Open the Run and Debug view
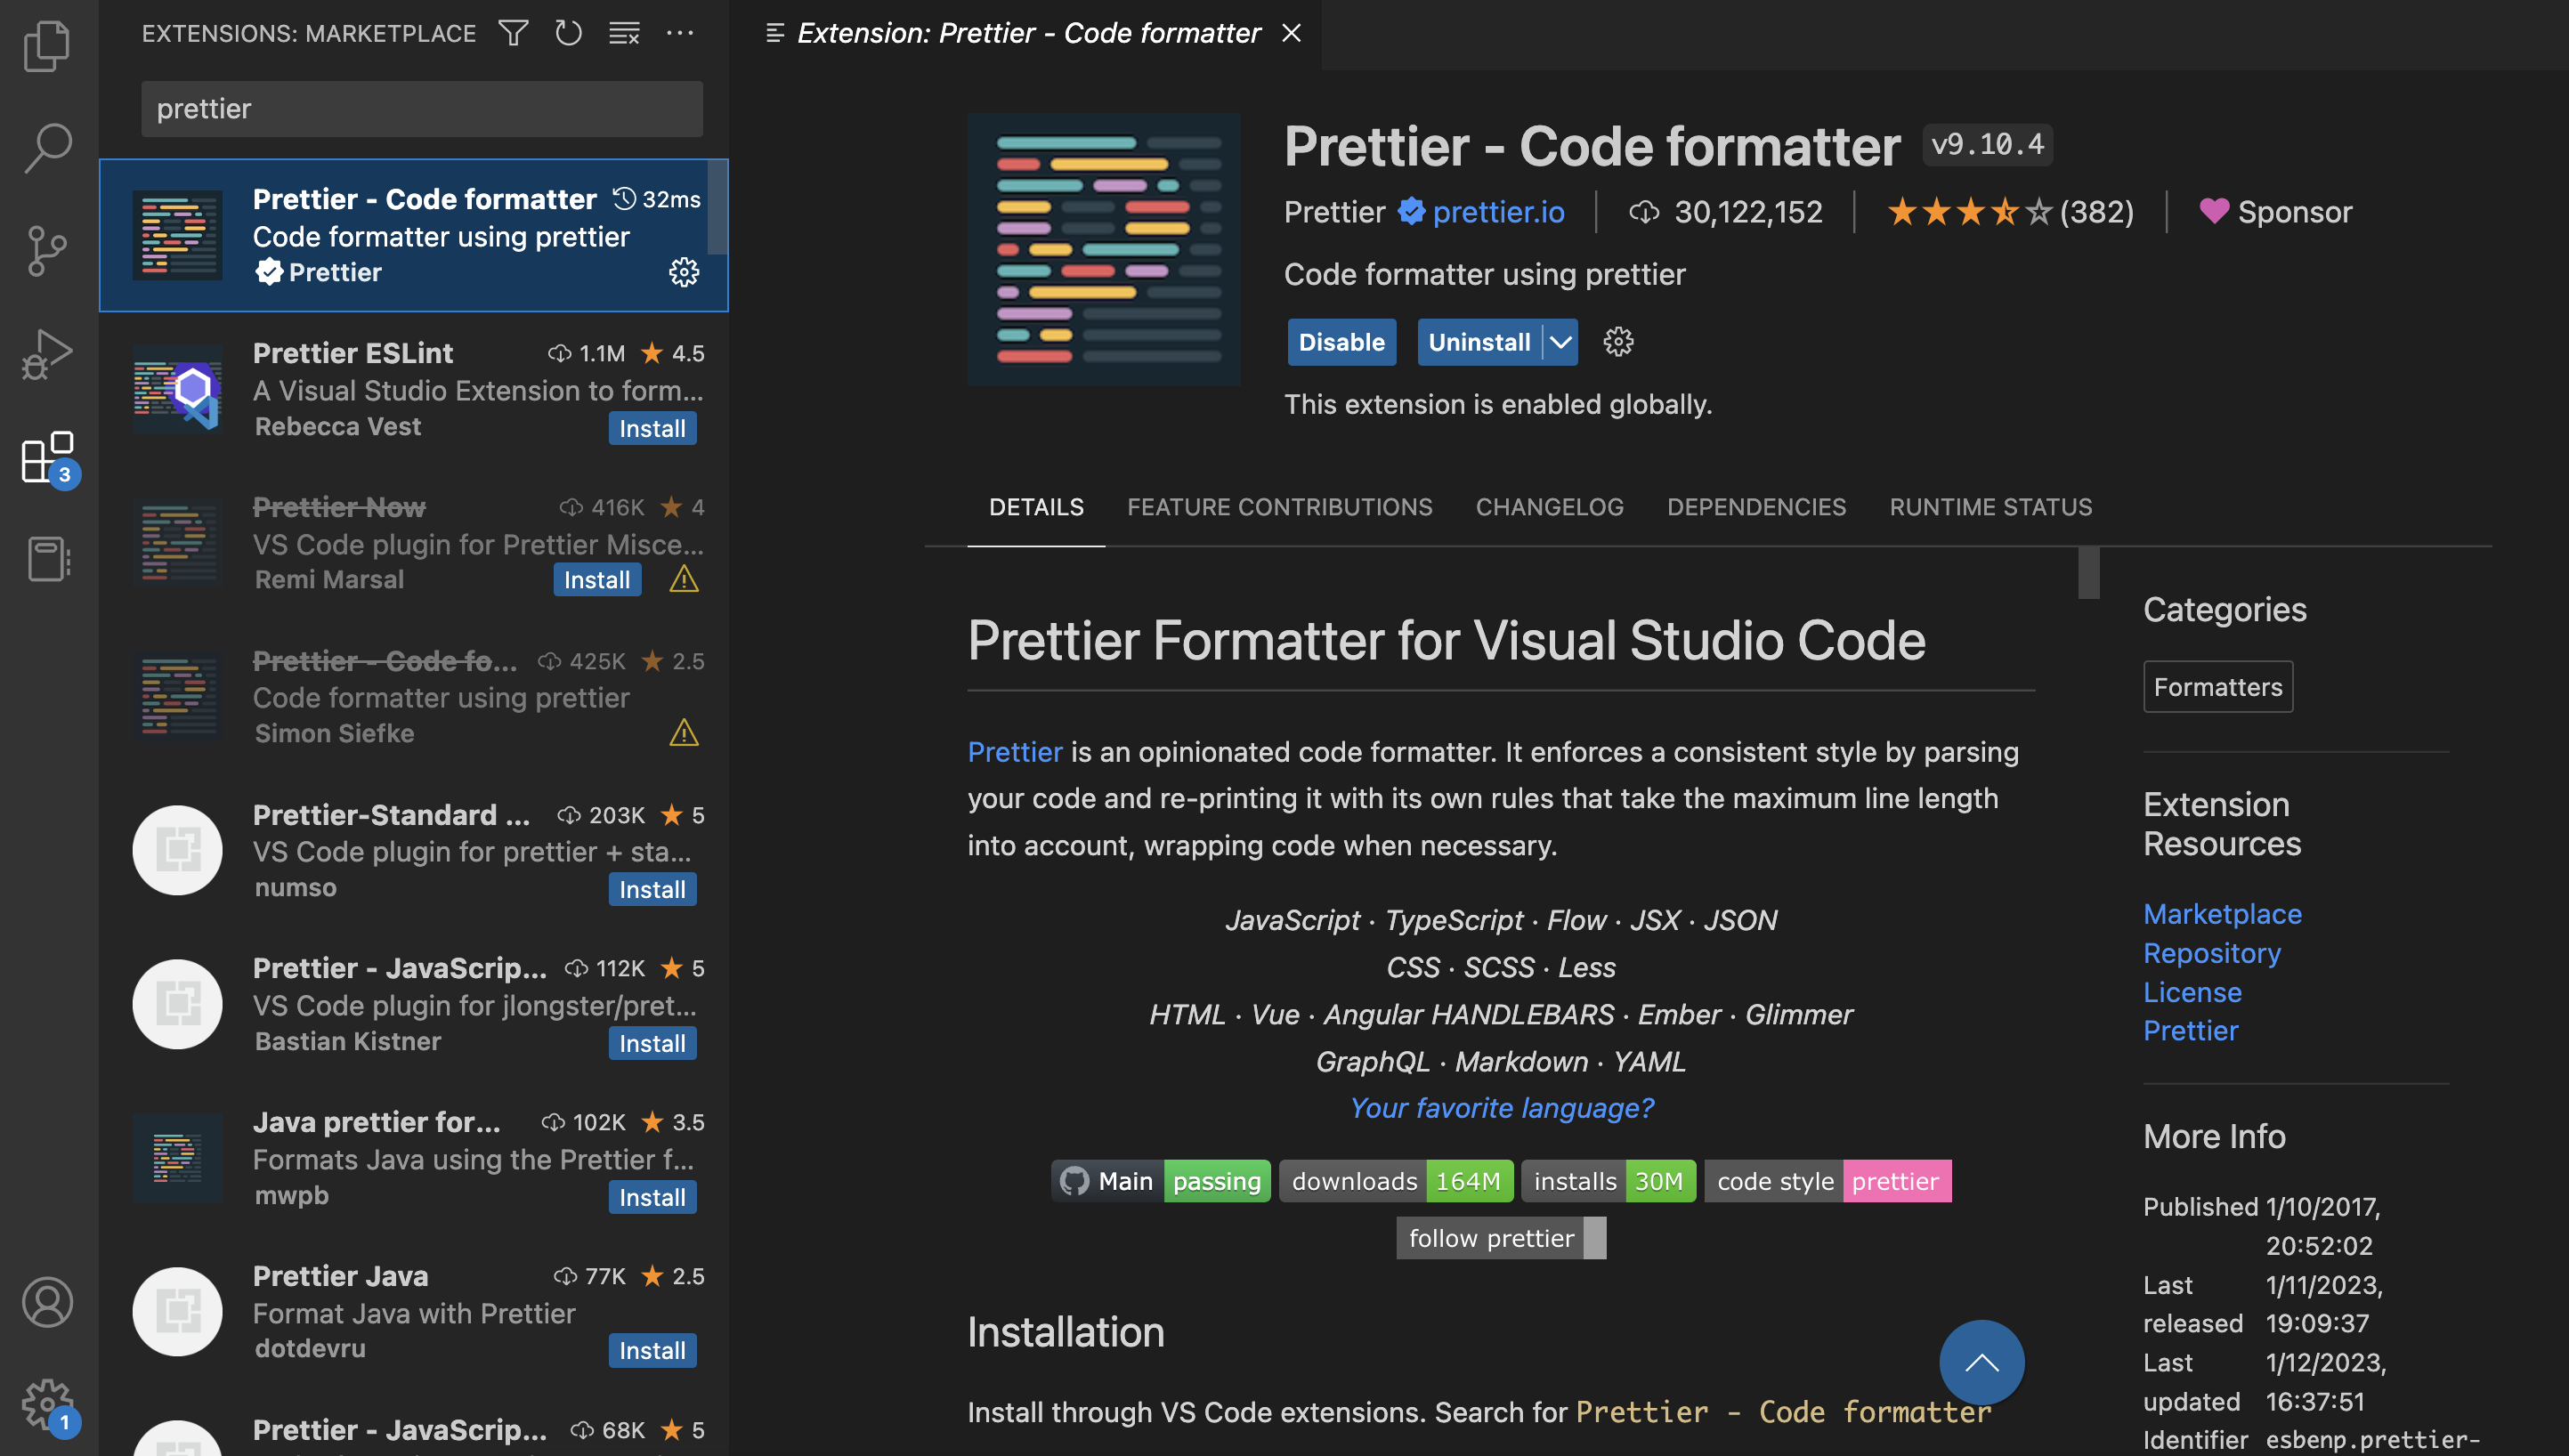Image resolution: width=2569 pixels, height=1456 pixels. pos(47,353)
